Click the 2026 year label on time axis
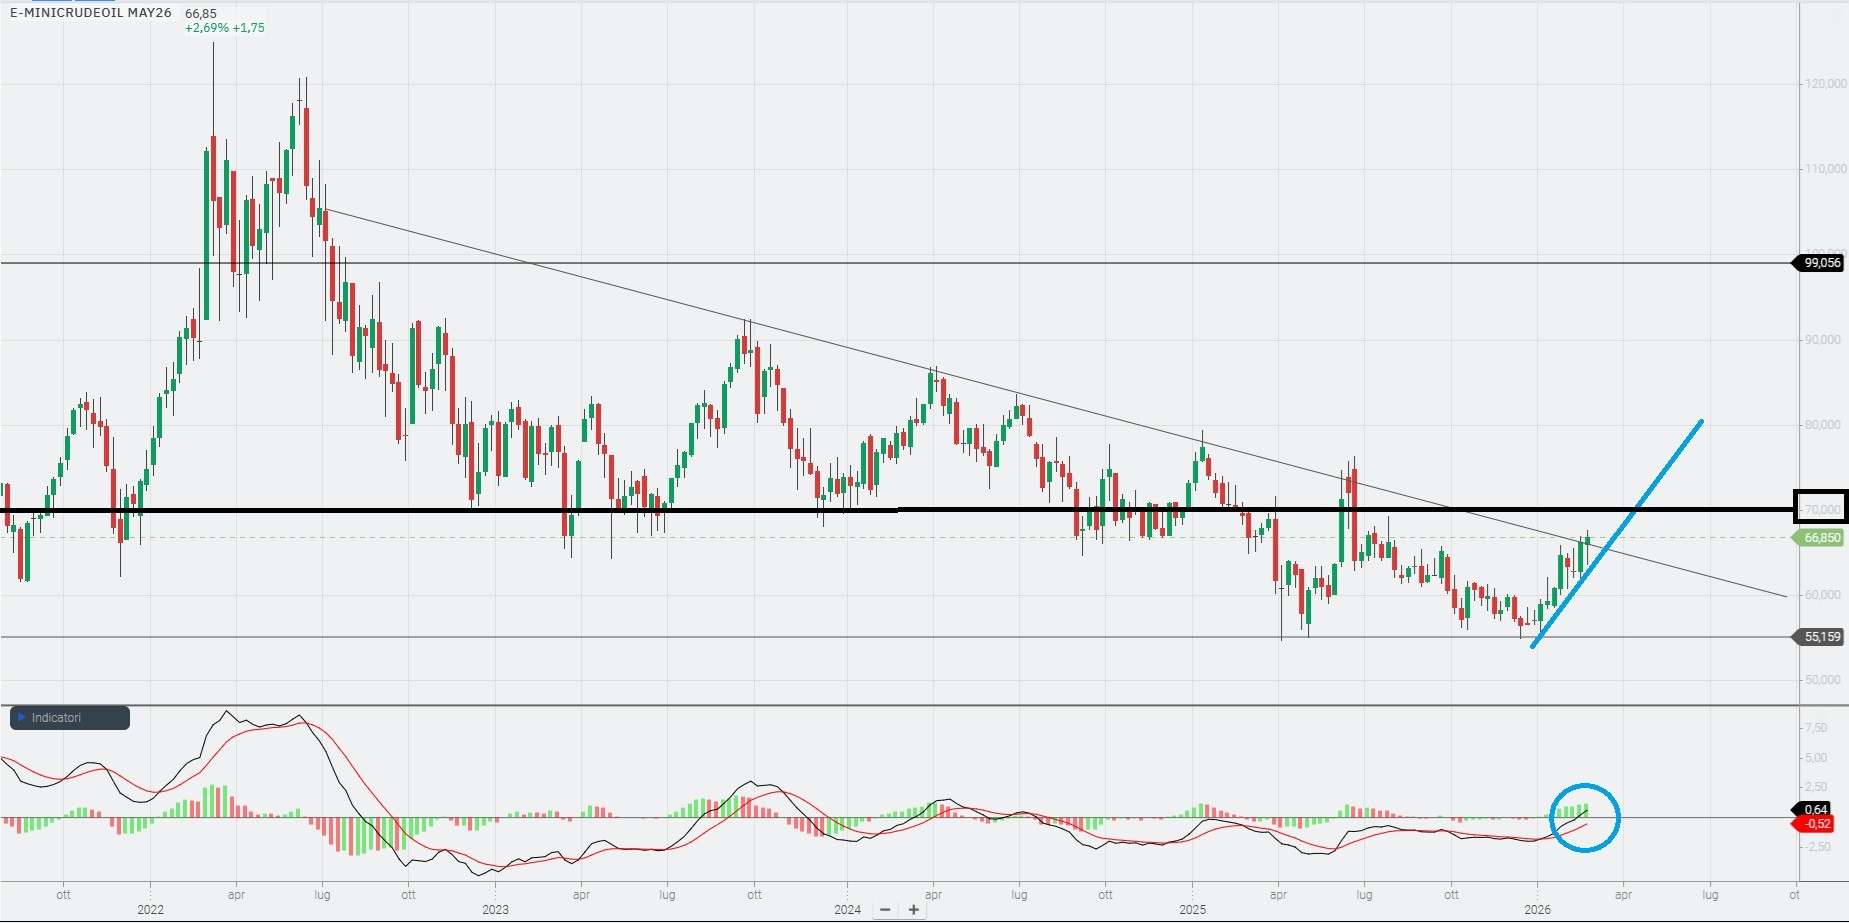Viewport: 1849px width, 923px height. 1537,910
